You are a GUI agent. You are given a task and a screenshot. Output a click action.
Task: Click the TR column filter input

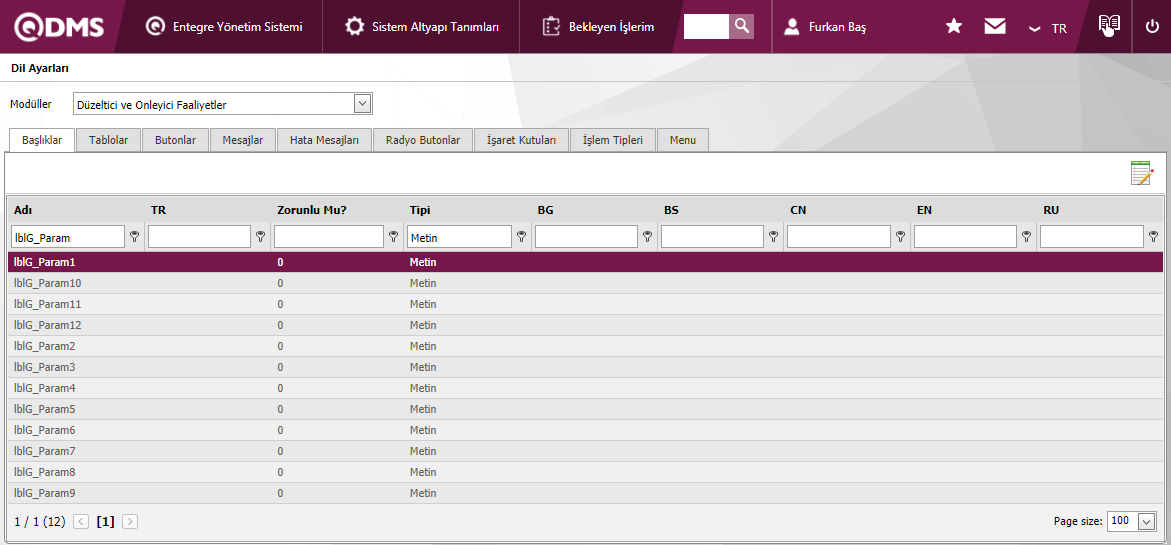(x=199, y=237)
